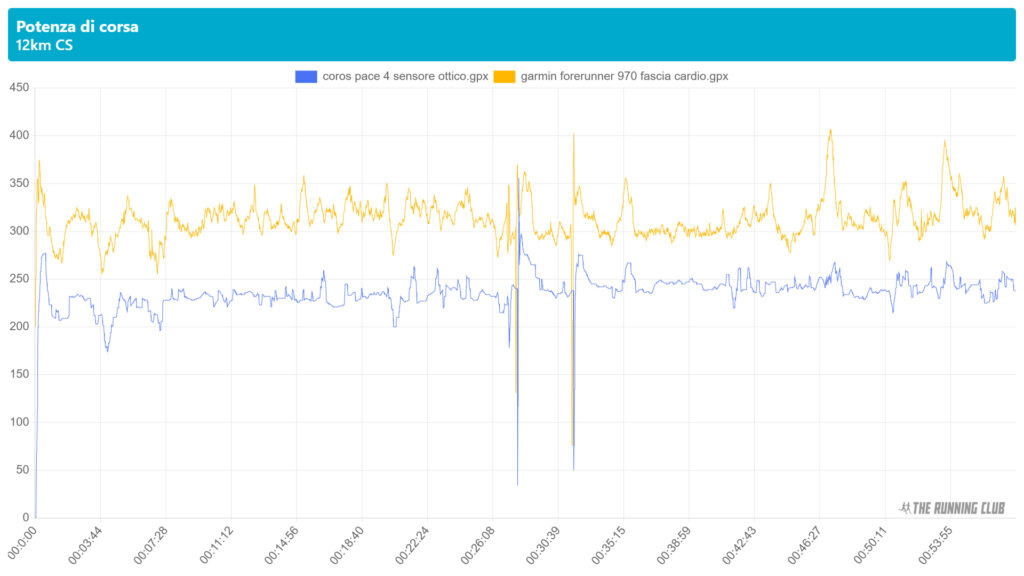
Task: Click the 450 value on the vertical axis
Action: (x=18, y=88)
